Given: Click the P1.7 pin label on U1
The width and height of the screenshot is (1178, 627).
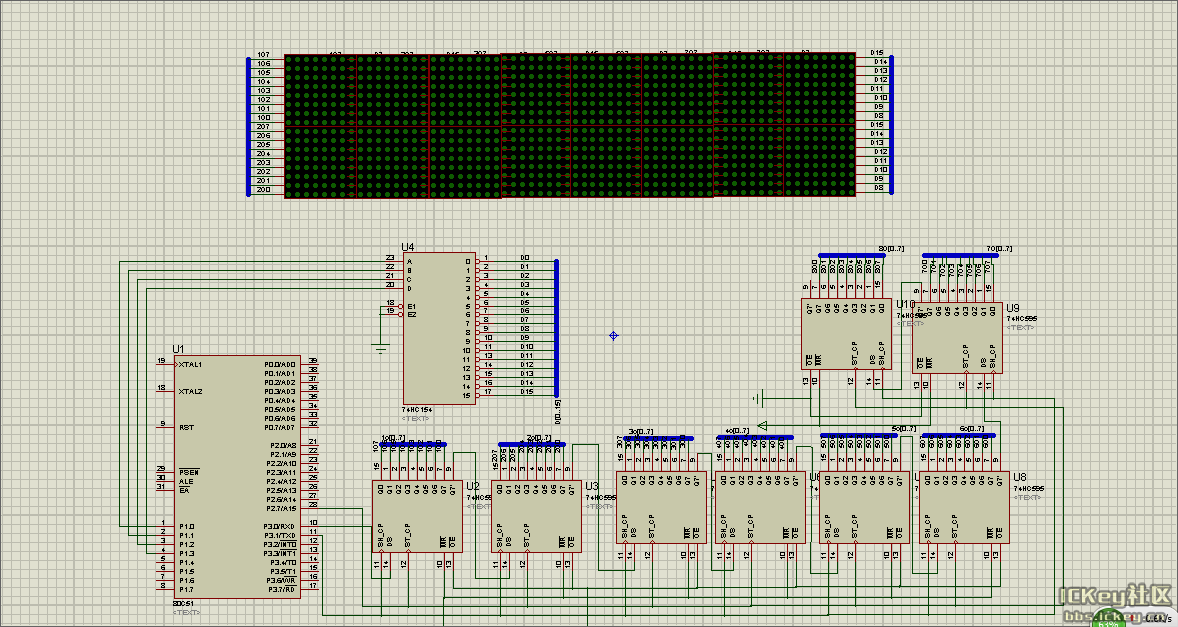Looking at the screenshot, I should tap(186, 589).
